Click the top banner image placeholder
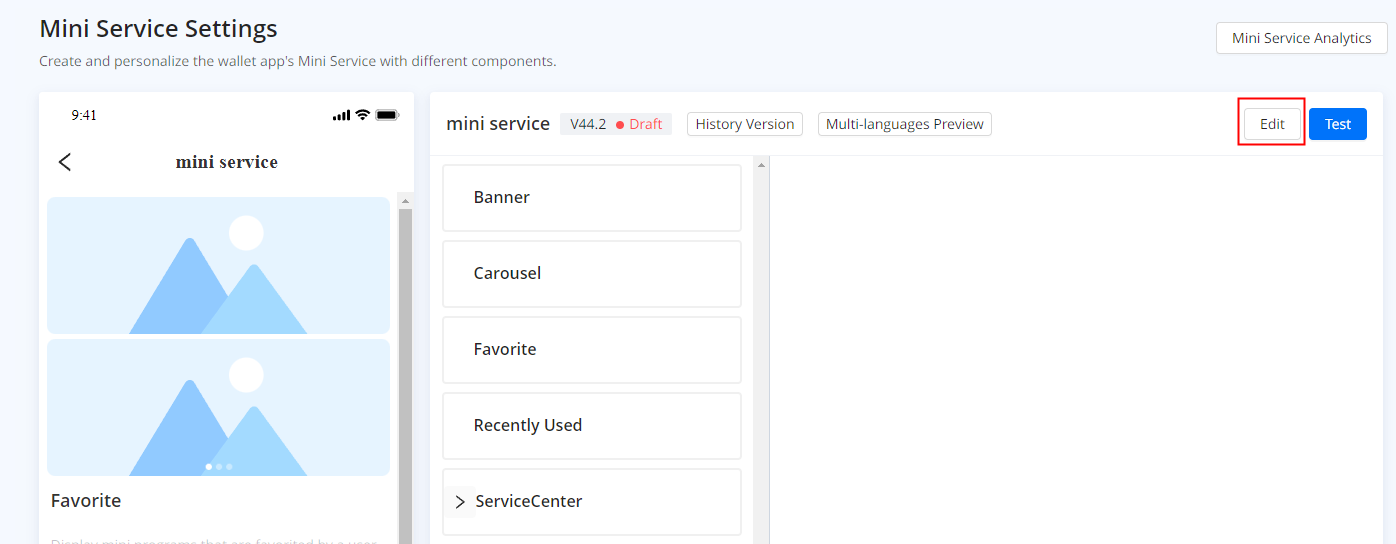This screenshot has height=544, width=1396. (x=218, y=265)
